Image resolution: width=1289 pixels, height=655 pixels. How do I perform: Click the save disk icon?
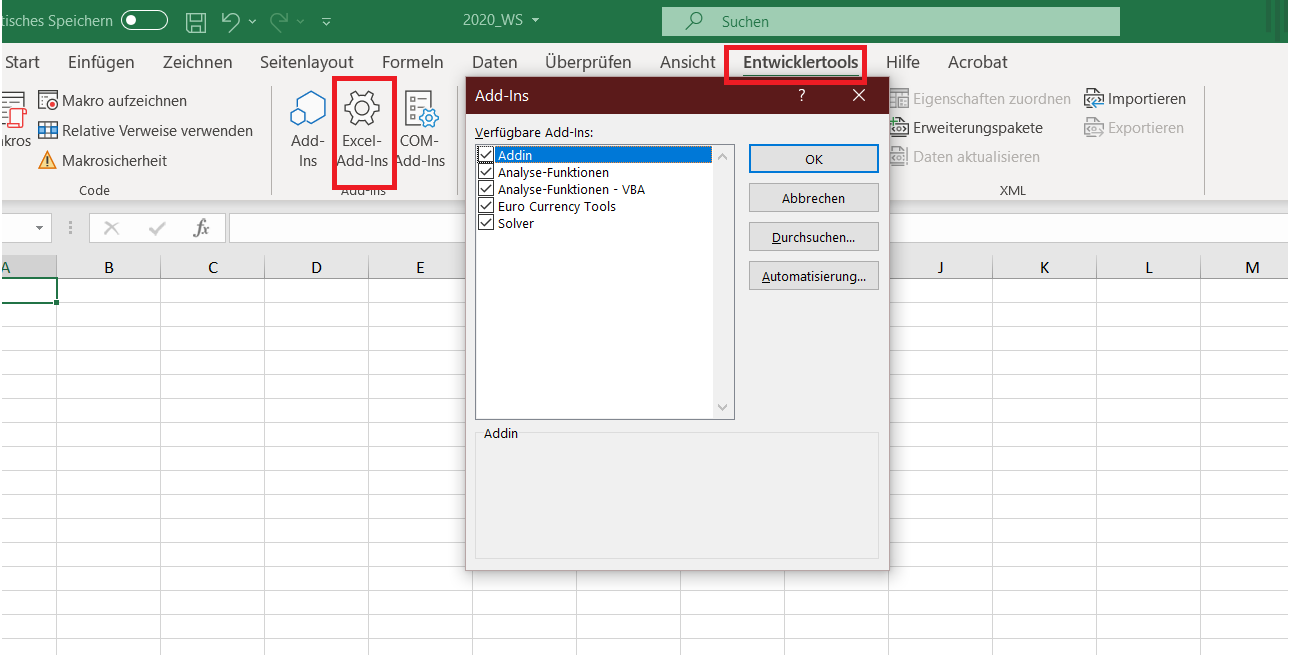(x=197, y=21)
